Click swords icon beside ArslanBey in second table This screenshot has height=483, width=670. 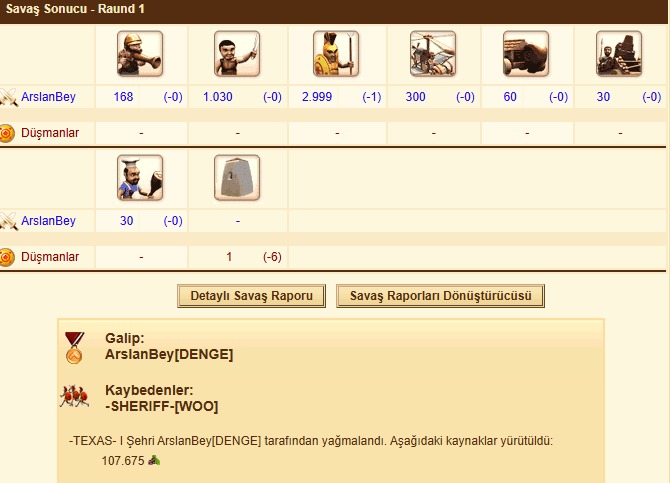(9, 221)
